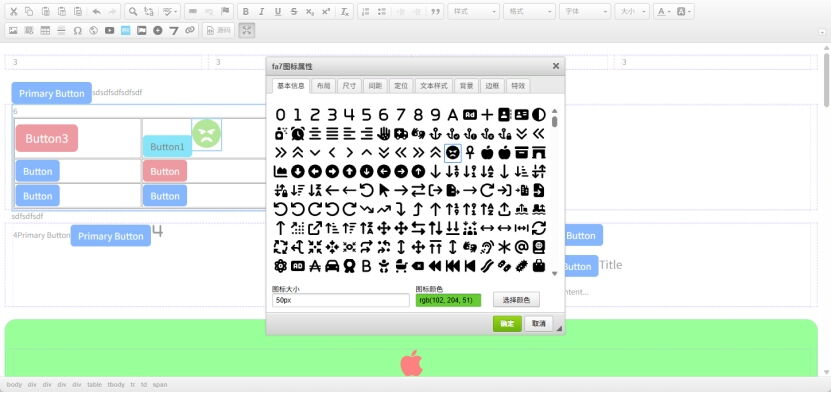Click the Replace icon in toolbar

149,12
